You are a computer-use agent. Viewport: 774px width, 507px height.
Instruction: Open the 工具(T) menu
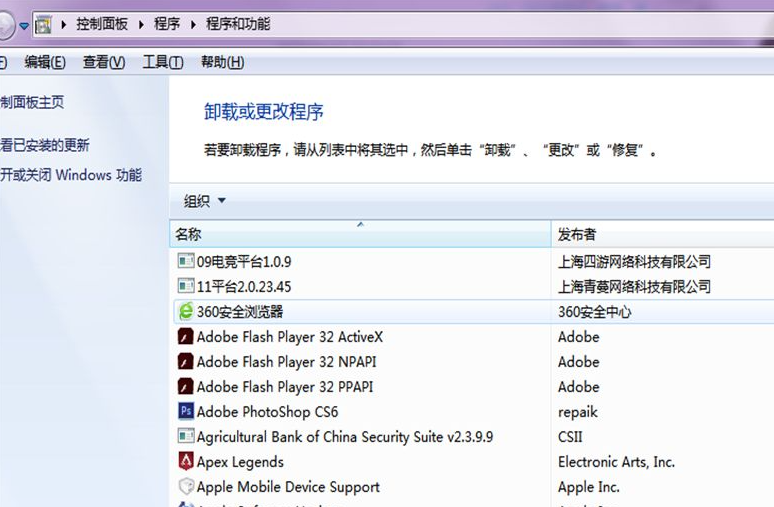163,62
